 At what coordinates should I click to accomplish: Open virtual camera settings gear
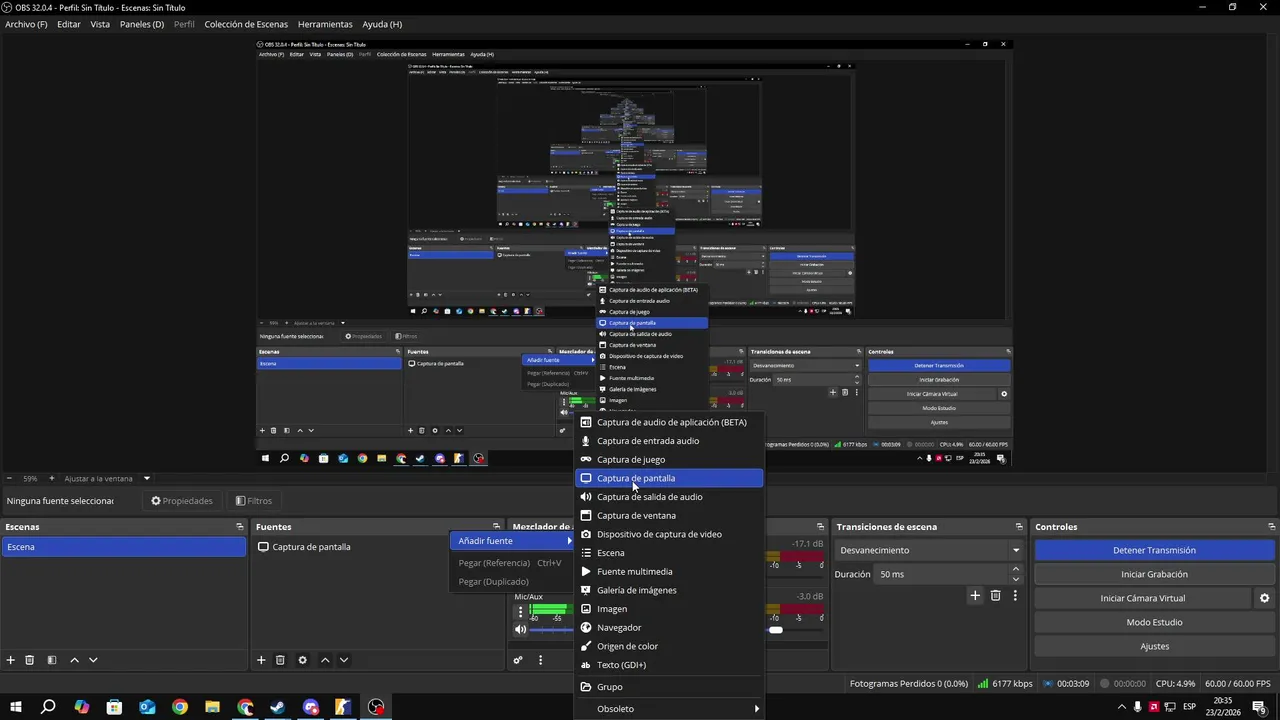1264,598
